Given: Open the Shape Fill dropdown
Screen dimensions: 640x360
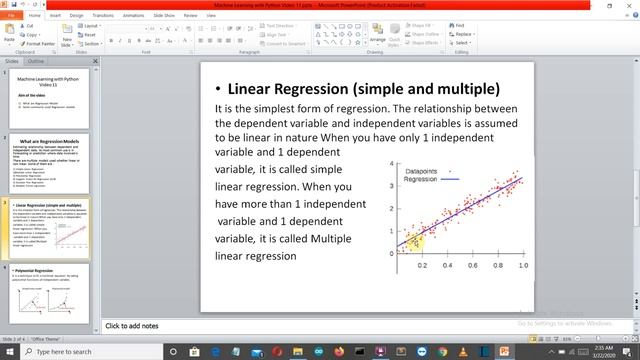Looking at the screenshot, I should pyautogui.click(x=419, y=25).
